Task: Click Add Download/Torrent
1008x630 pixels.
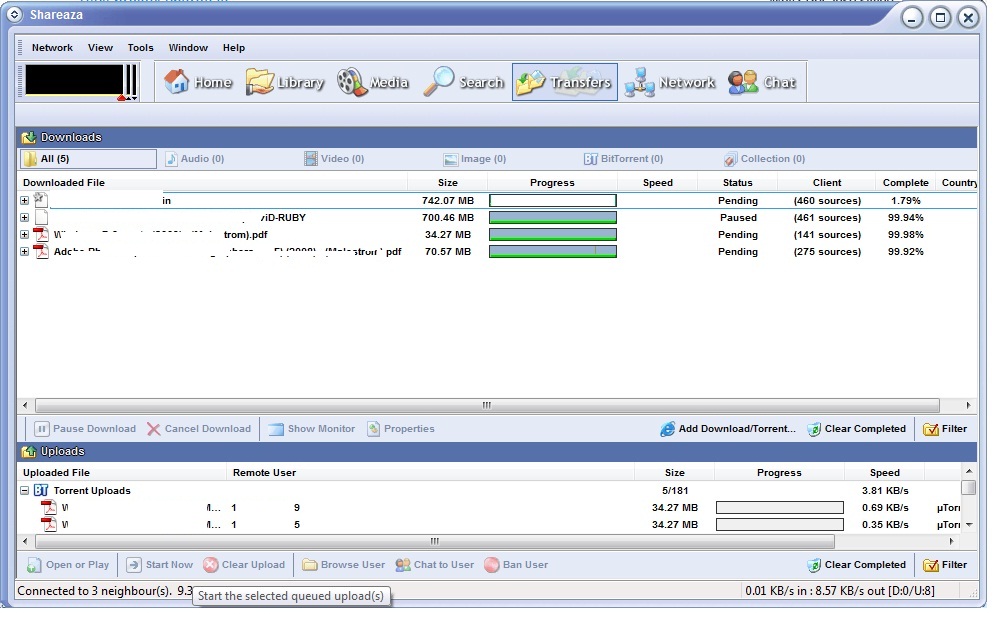Action: point(728,429)
